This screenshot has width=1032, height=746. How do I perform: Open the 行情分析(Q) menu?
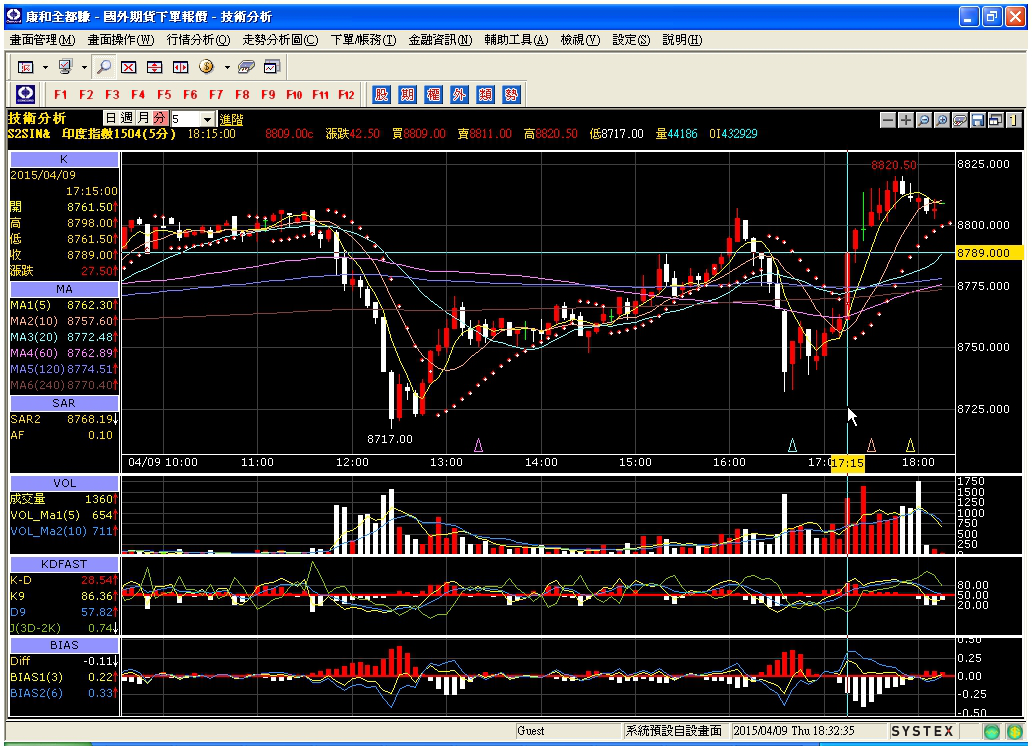click(x=198, y=40)
